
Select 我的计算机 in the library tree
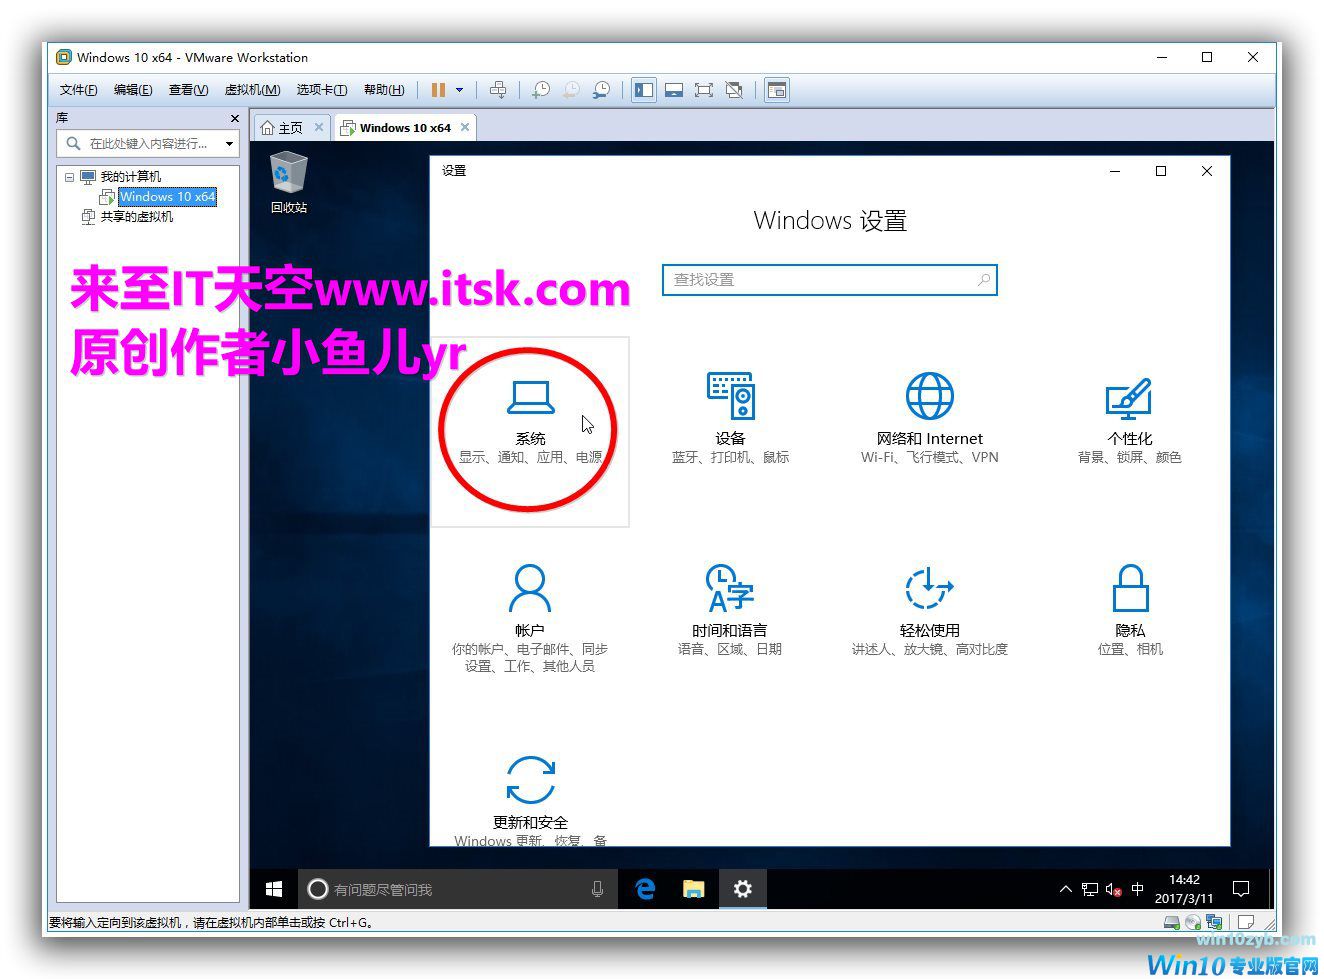pos(130,177)
